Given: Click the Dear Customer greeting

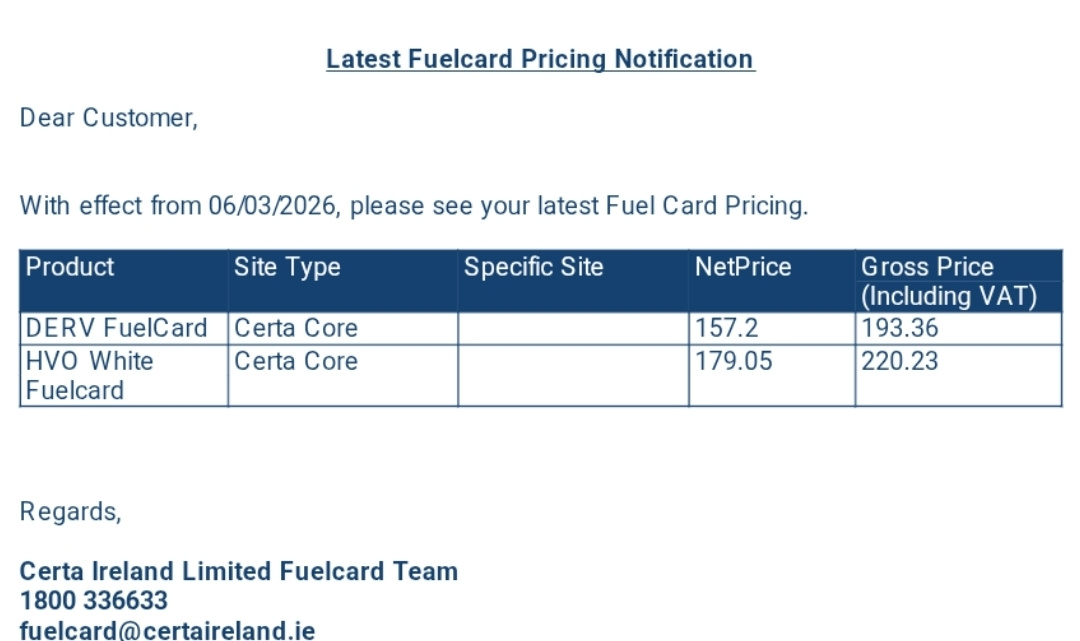Looking at the screenshot, I should pos(109,118).
